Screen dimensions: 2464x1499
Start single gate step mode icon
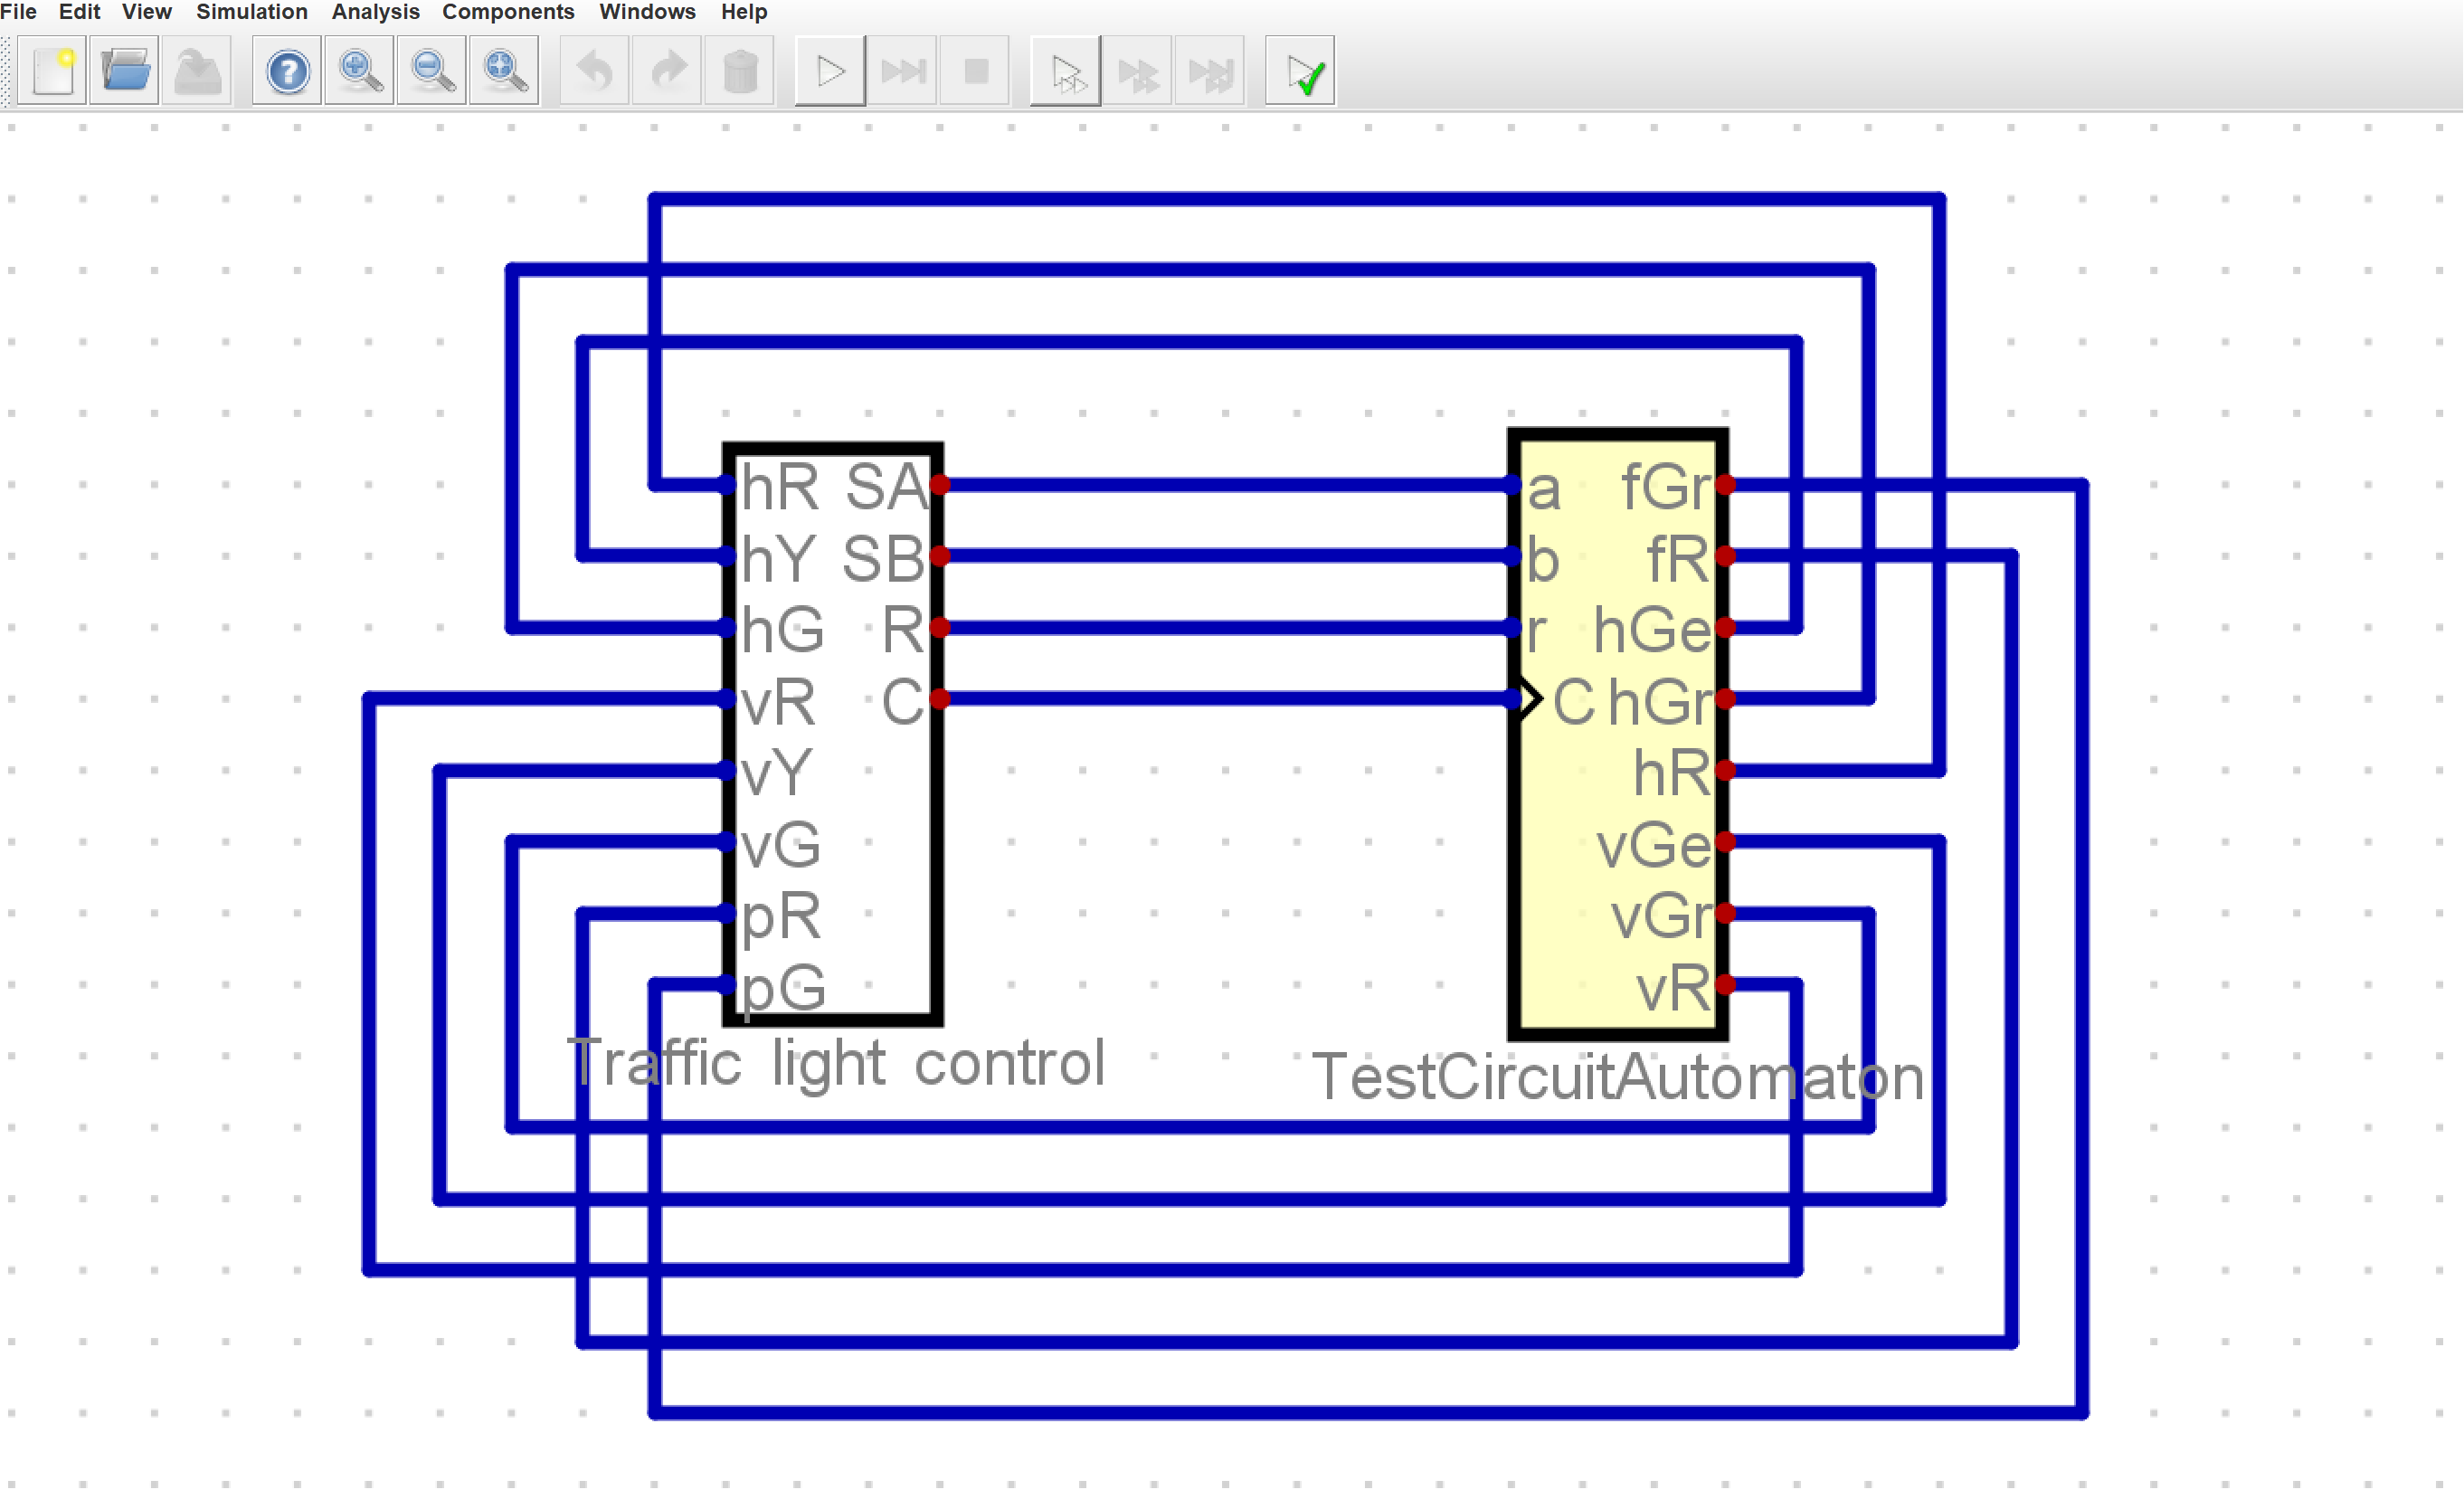point(1066,71)
